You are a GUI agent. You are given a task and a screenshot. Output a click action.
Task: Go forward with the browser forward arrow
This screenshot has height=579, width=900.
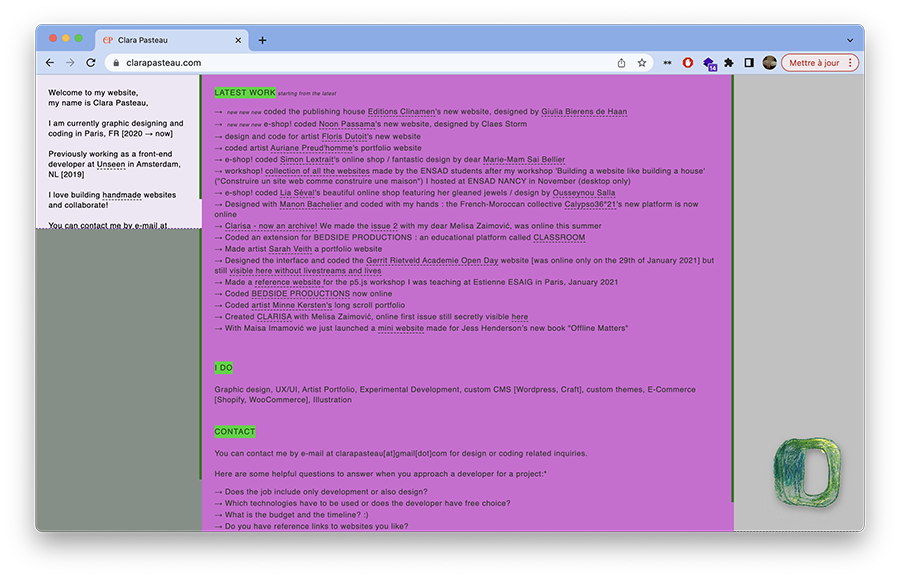pos(70,63)
